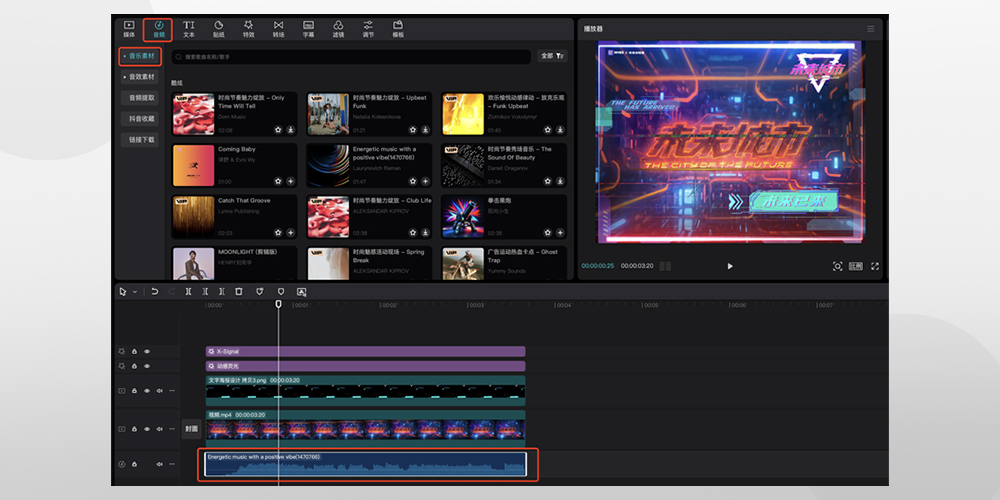Lock the X-Signal effect track
Viewport: 1000px width, 500px height.
(x=134, y=351)
